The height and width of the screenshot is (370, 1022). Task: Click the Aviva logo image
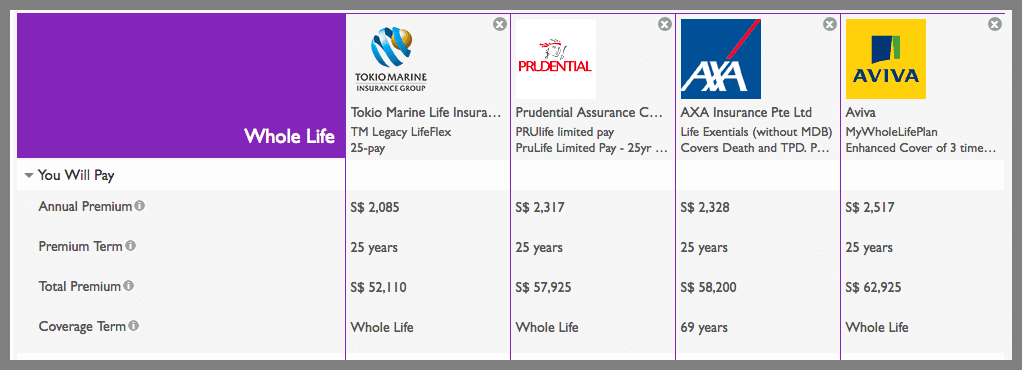[886, 59]
